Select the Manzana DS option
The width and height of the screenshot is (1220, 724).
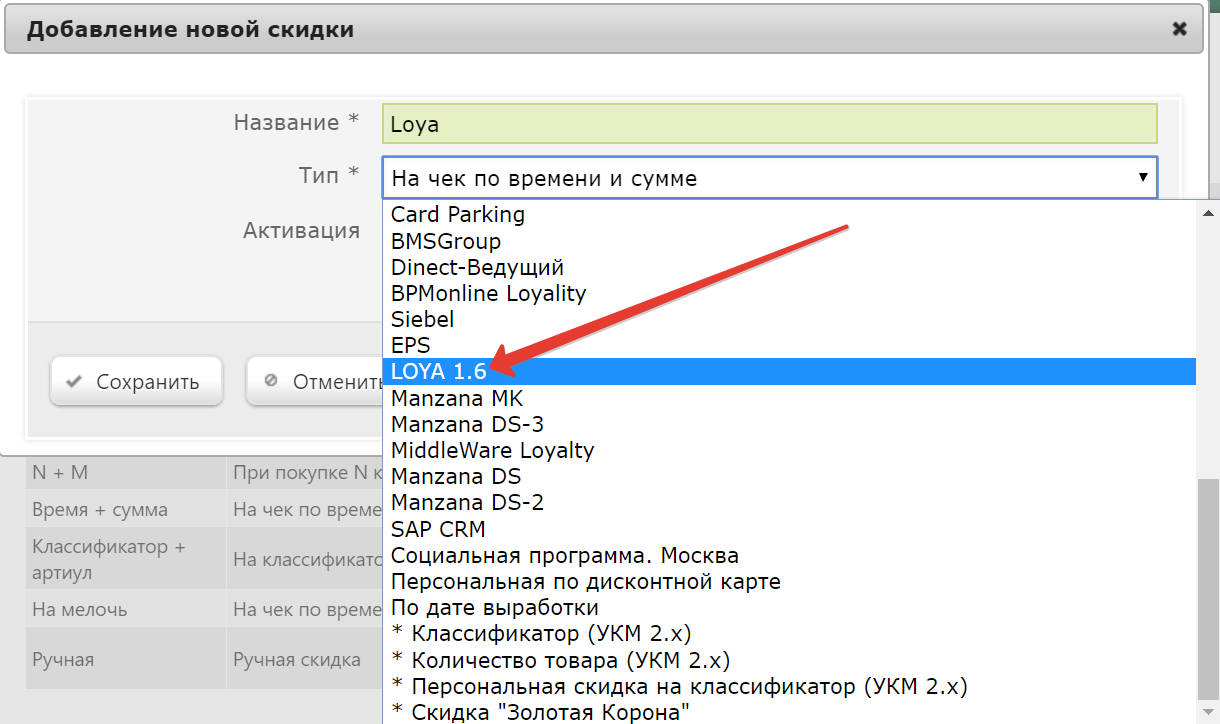(x=790, y=475)
